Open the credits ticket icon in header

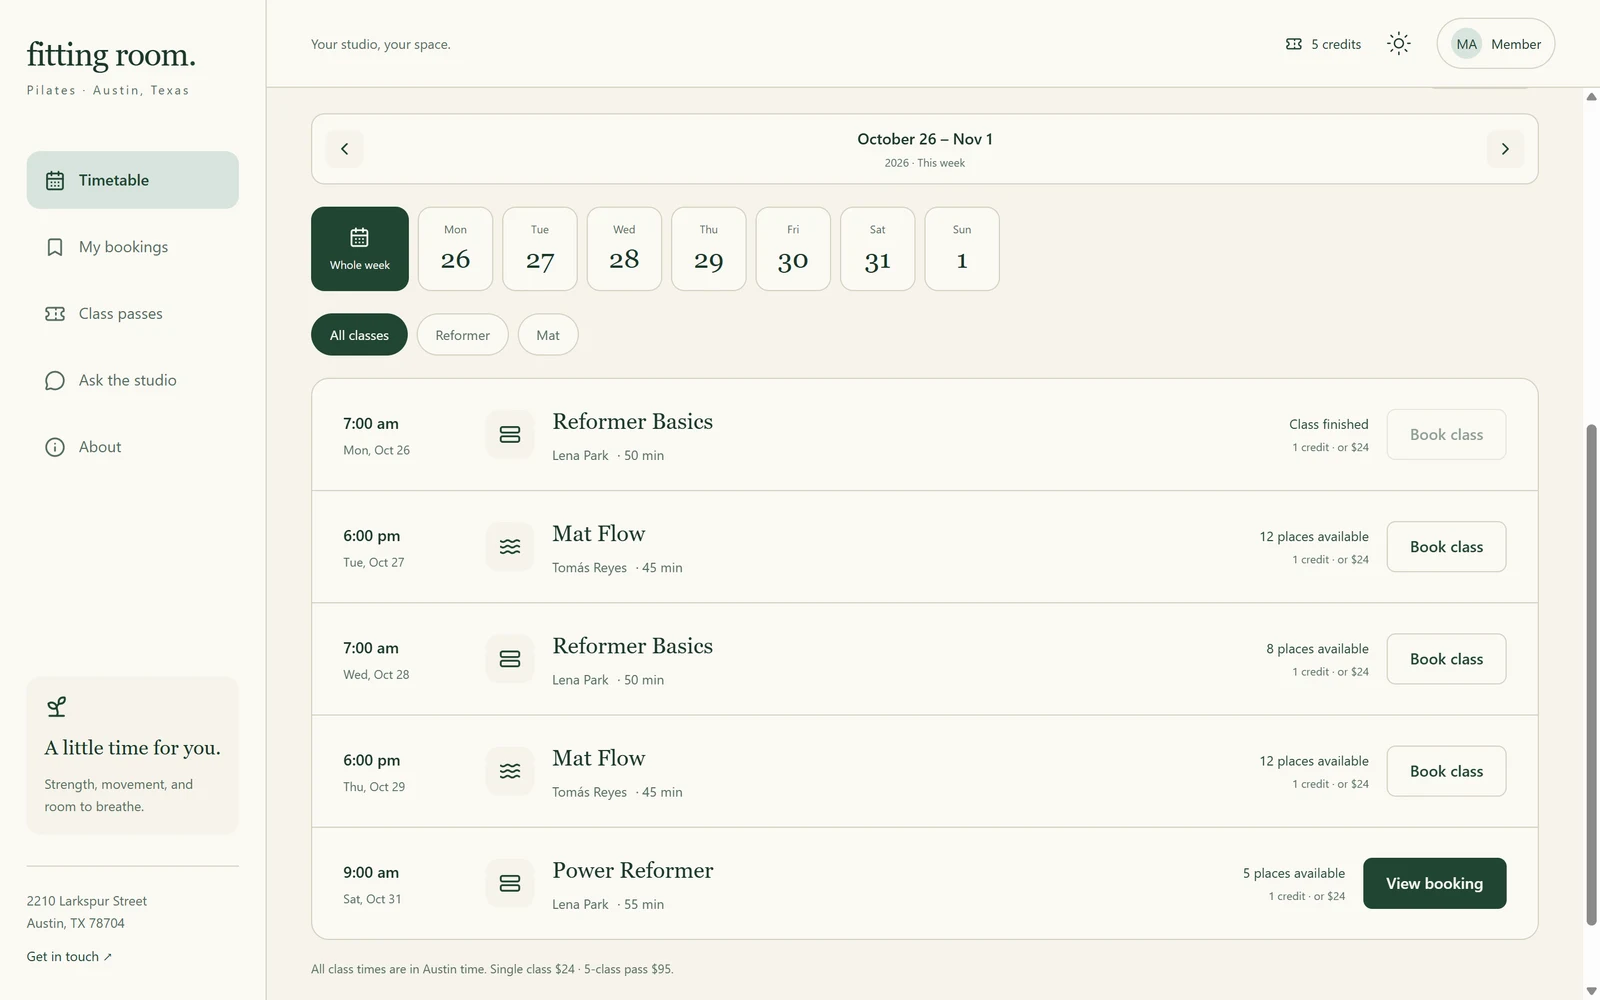pos(1294,44)
